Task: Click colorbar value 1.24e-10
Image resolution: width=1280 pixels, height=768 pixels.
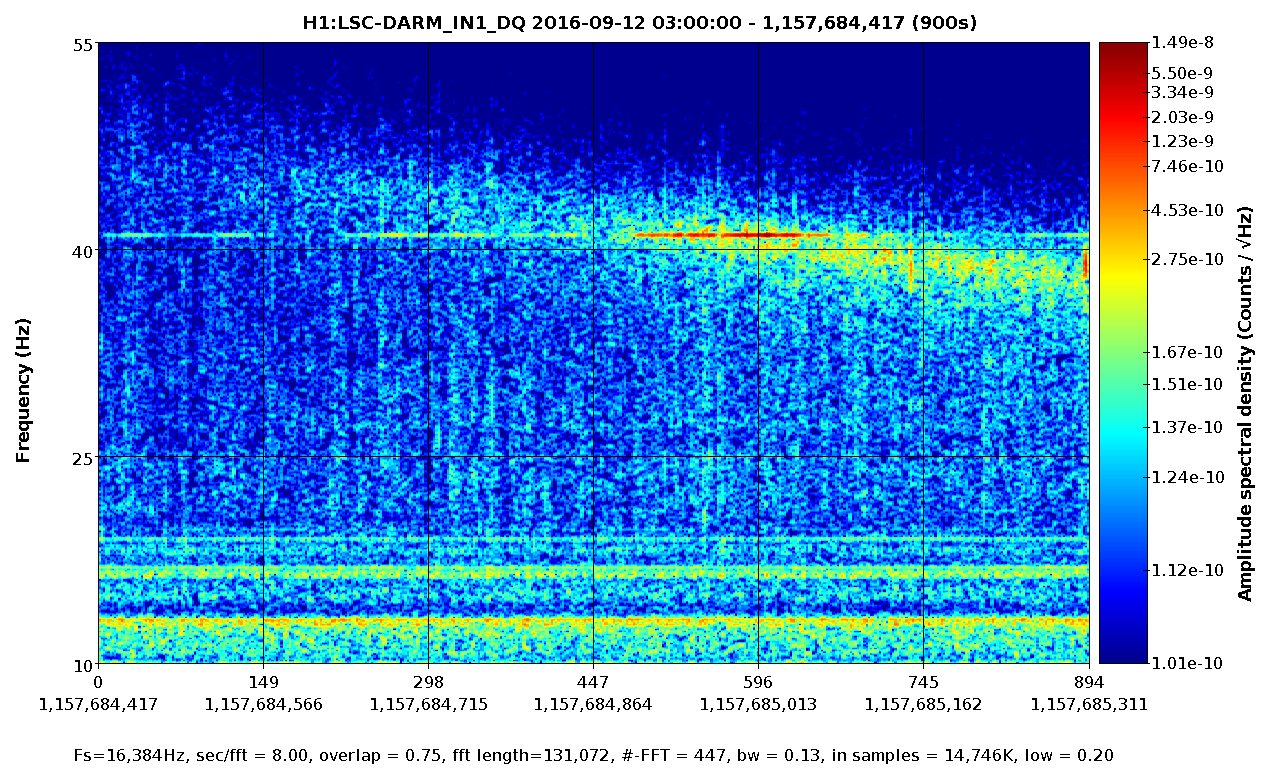Action: pyautogui.click(x=1187, y=477)
